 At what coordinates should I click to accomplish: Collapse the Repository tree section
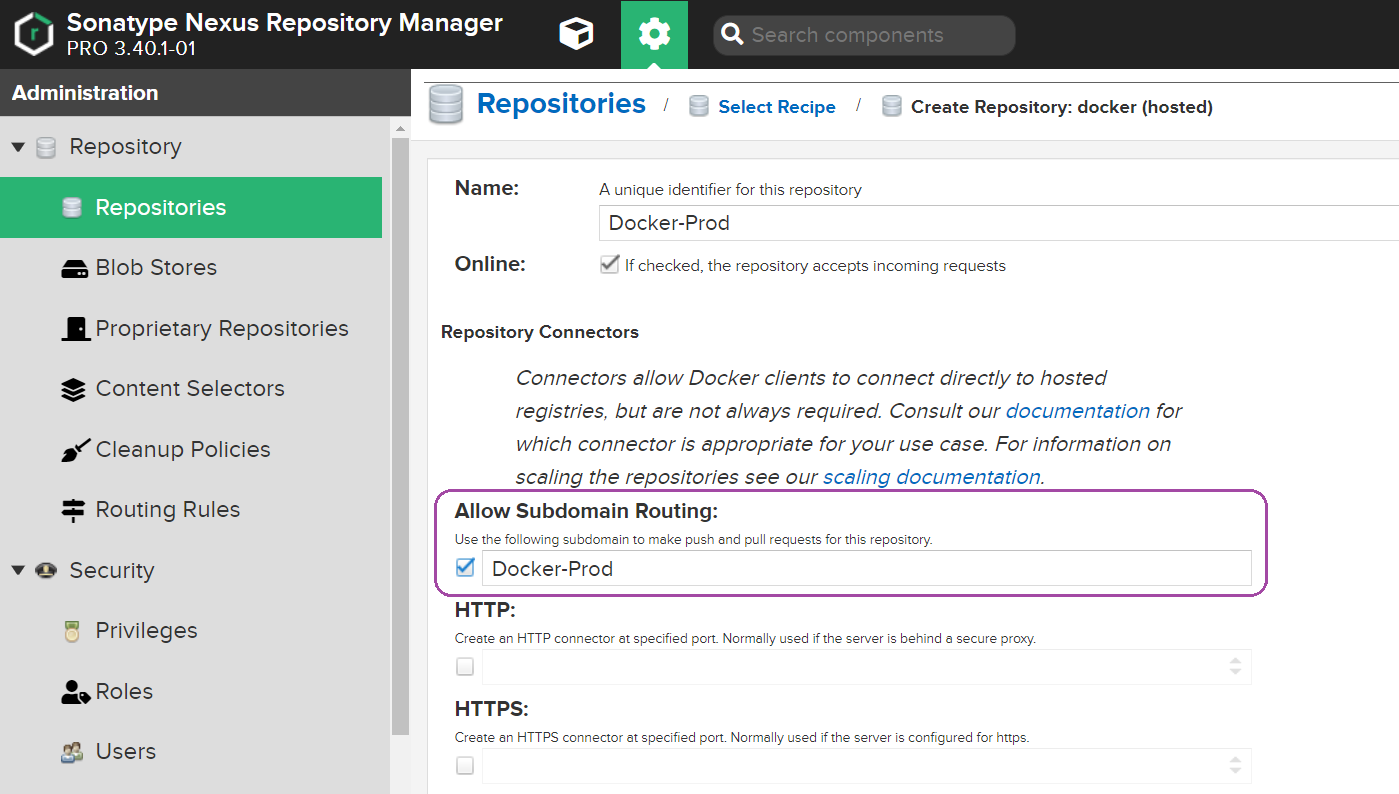[18, 147]
